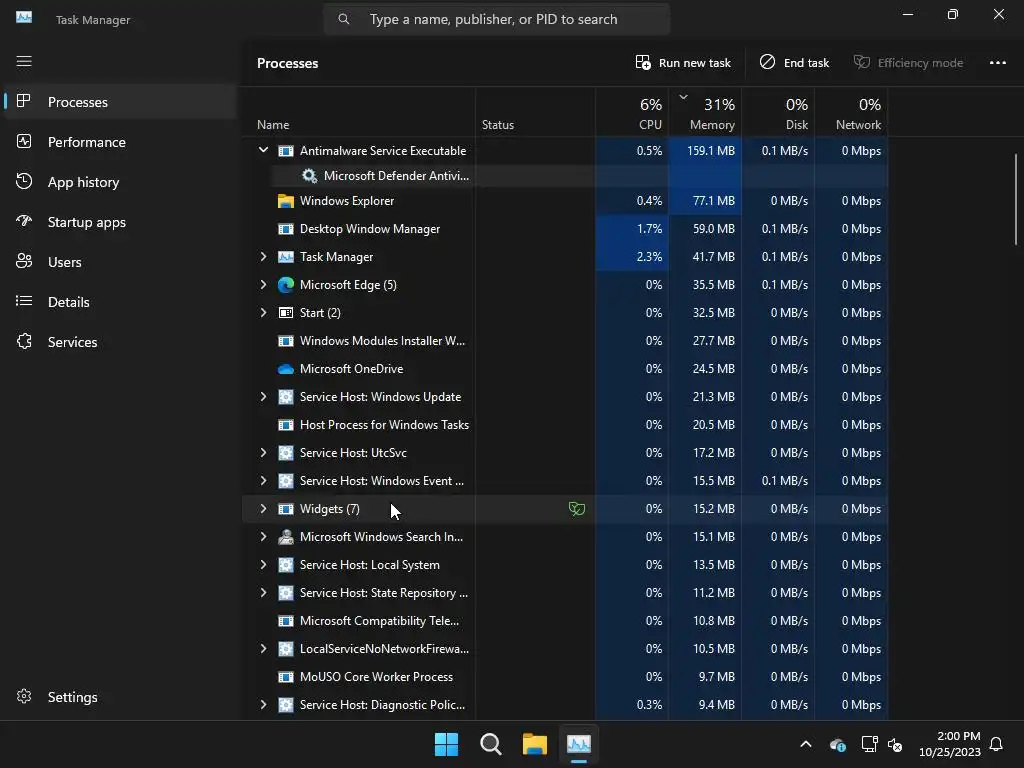Open taskbar Search magnifier

point(490,744)
